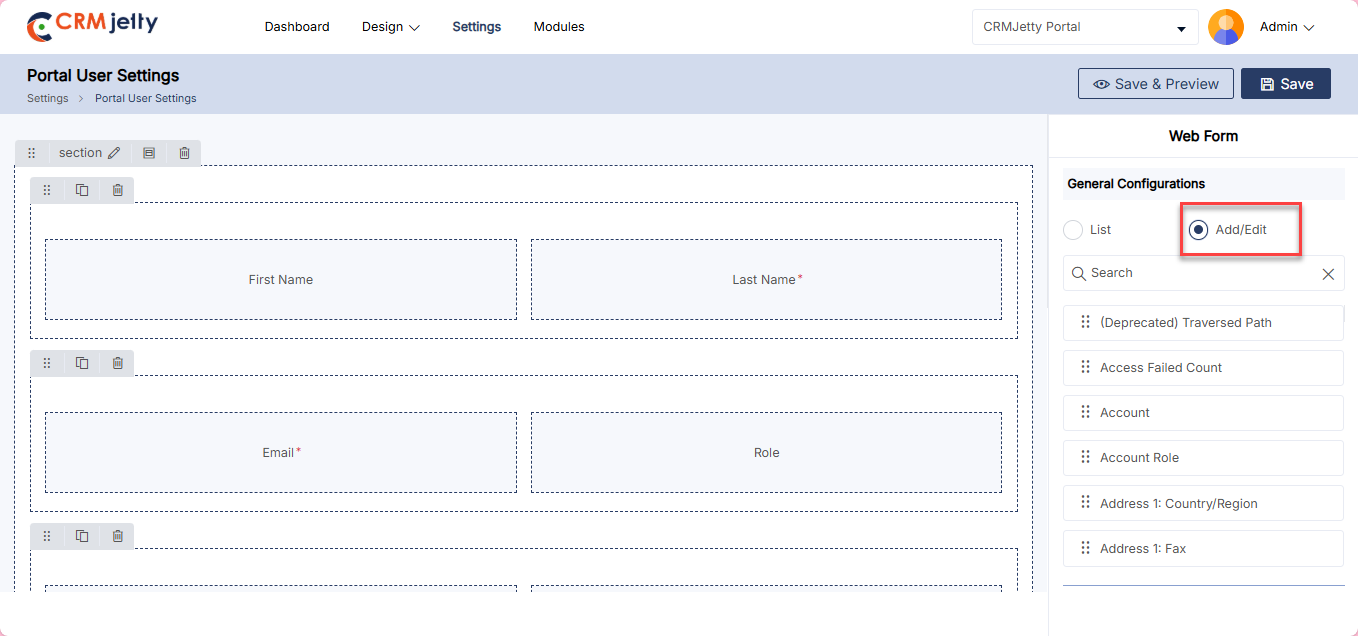This screenshot has height=636, width=1358.
Task: Go to the Dashboard menu
Action: (297, 27)
